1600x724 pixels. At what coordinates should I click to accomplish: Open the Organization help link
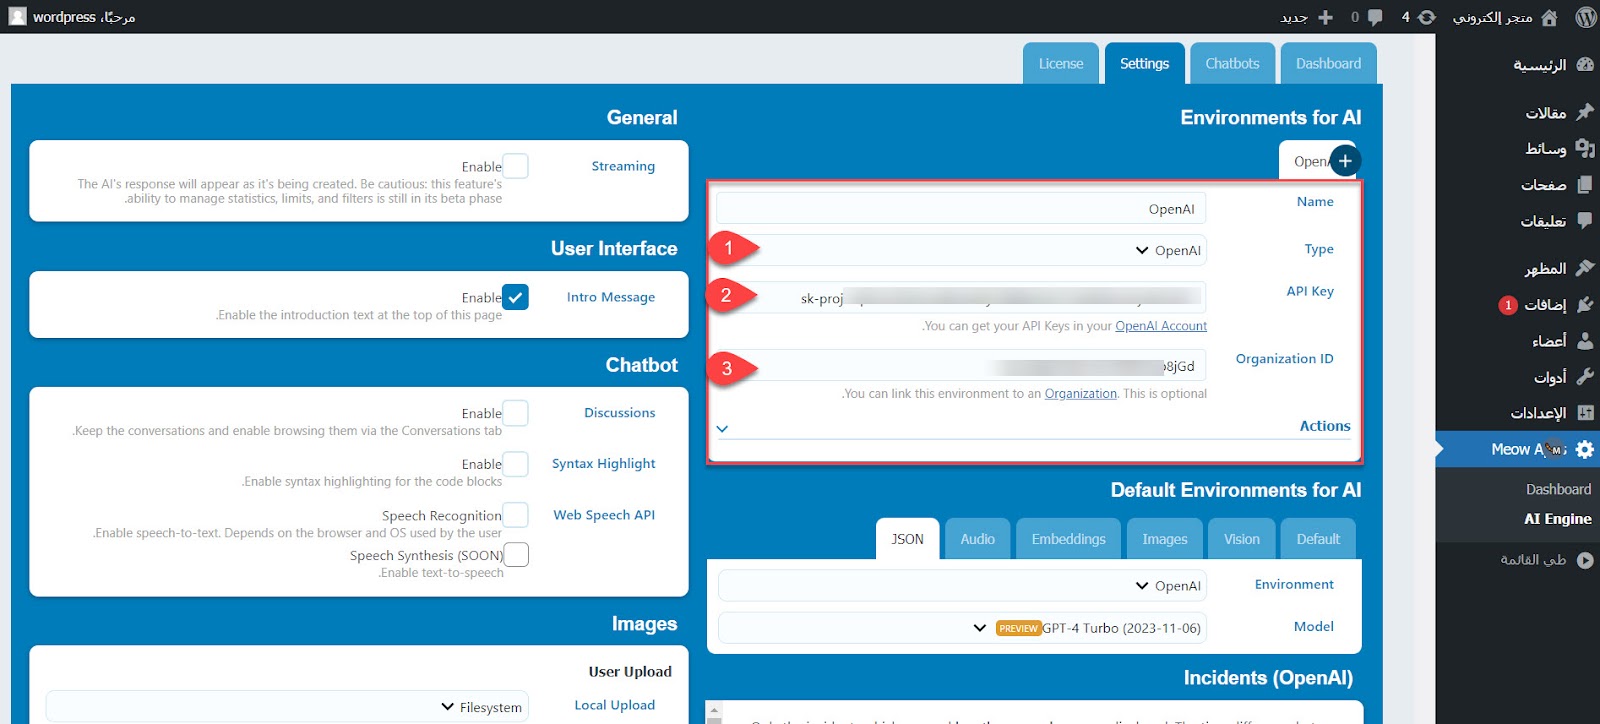(1080, 394)
